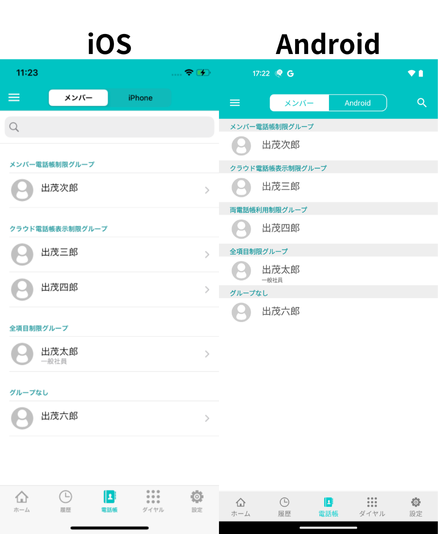The width and height of the screenshot is (438, 534).
Task: Tap battery icon in iOS status bar
Action: click(x=203, y=72)
